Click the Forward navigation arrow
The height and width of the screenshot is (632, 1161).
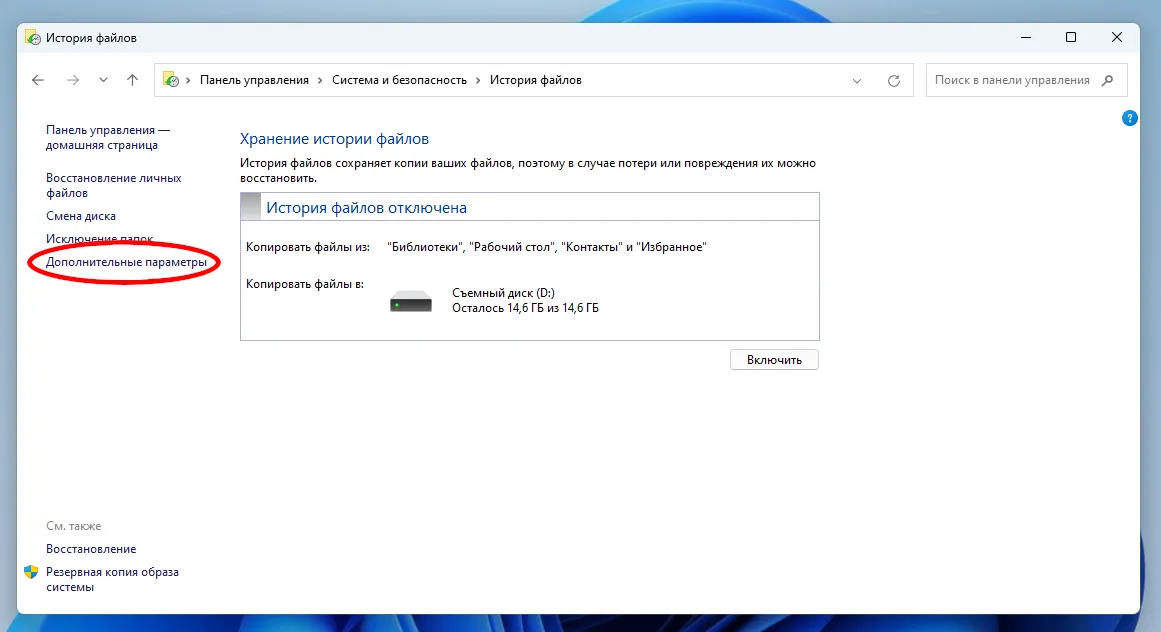point(72,80)
